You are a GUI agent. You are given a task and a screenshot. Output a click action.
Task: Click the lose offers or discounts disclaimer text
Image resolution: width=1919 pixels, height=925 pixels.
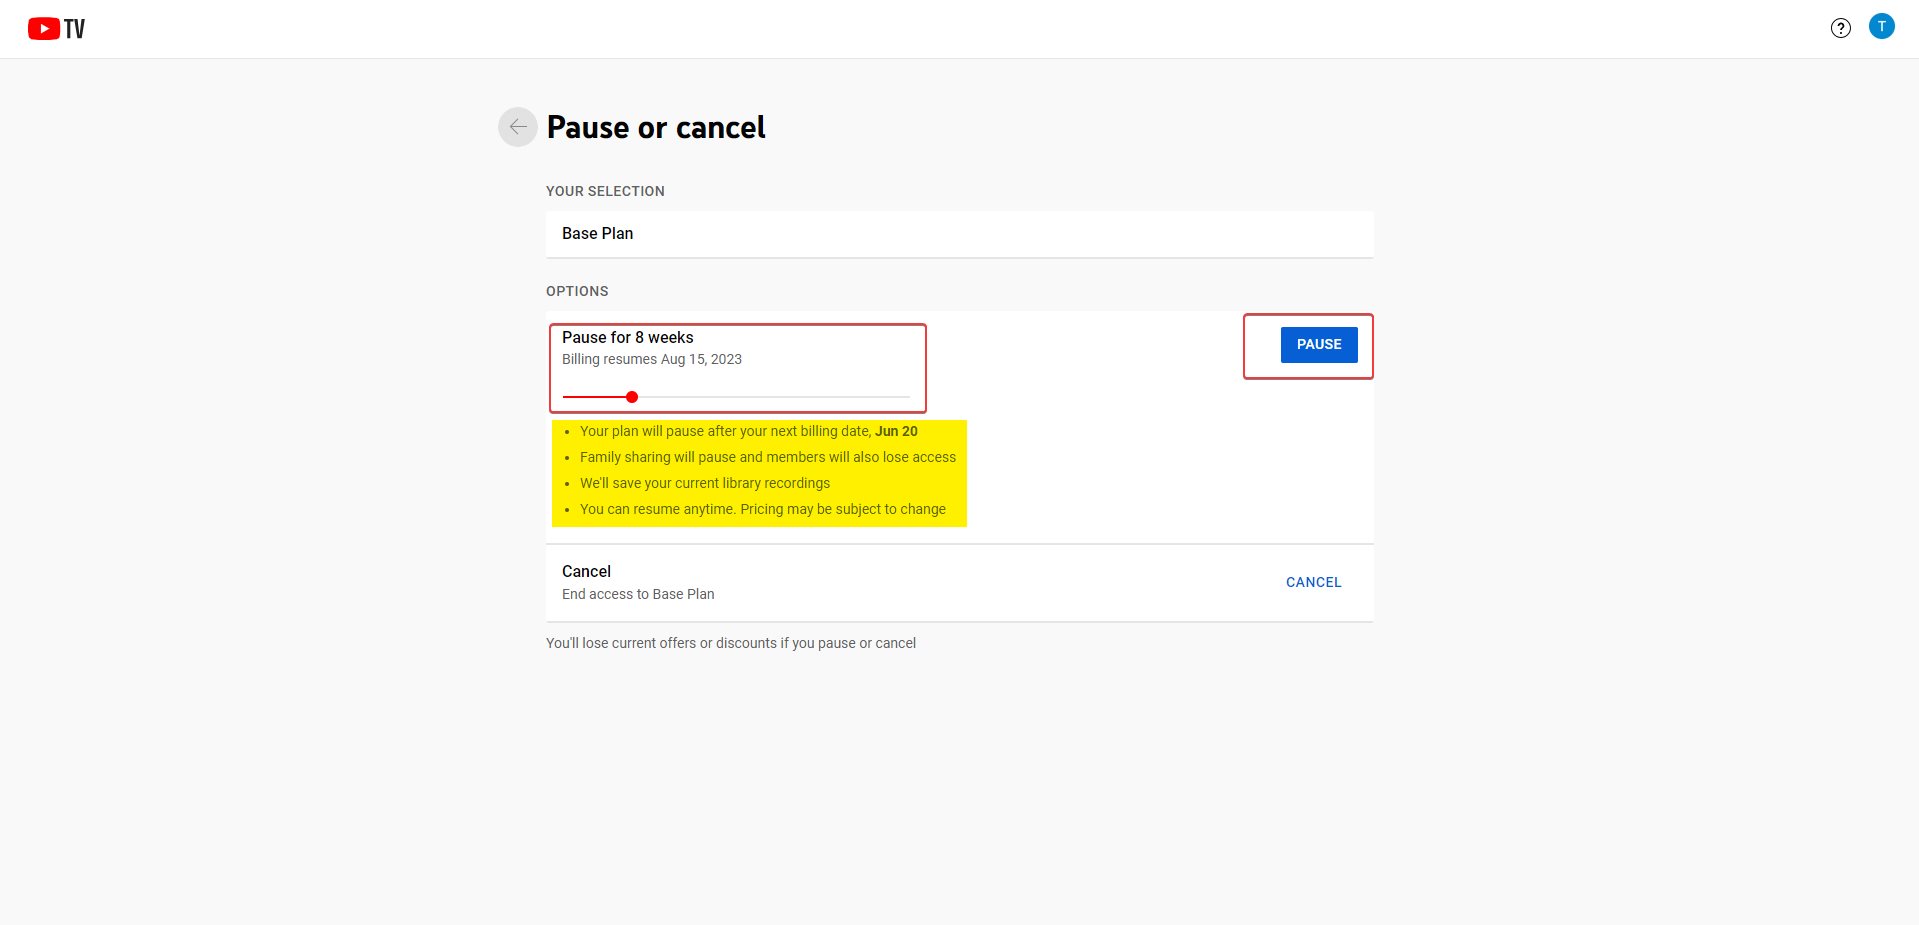[x=731, y=643]
